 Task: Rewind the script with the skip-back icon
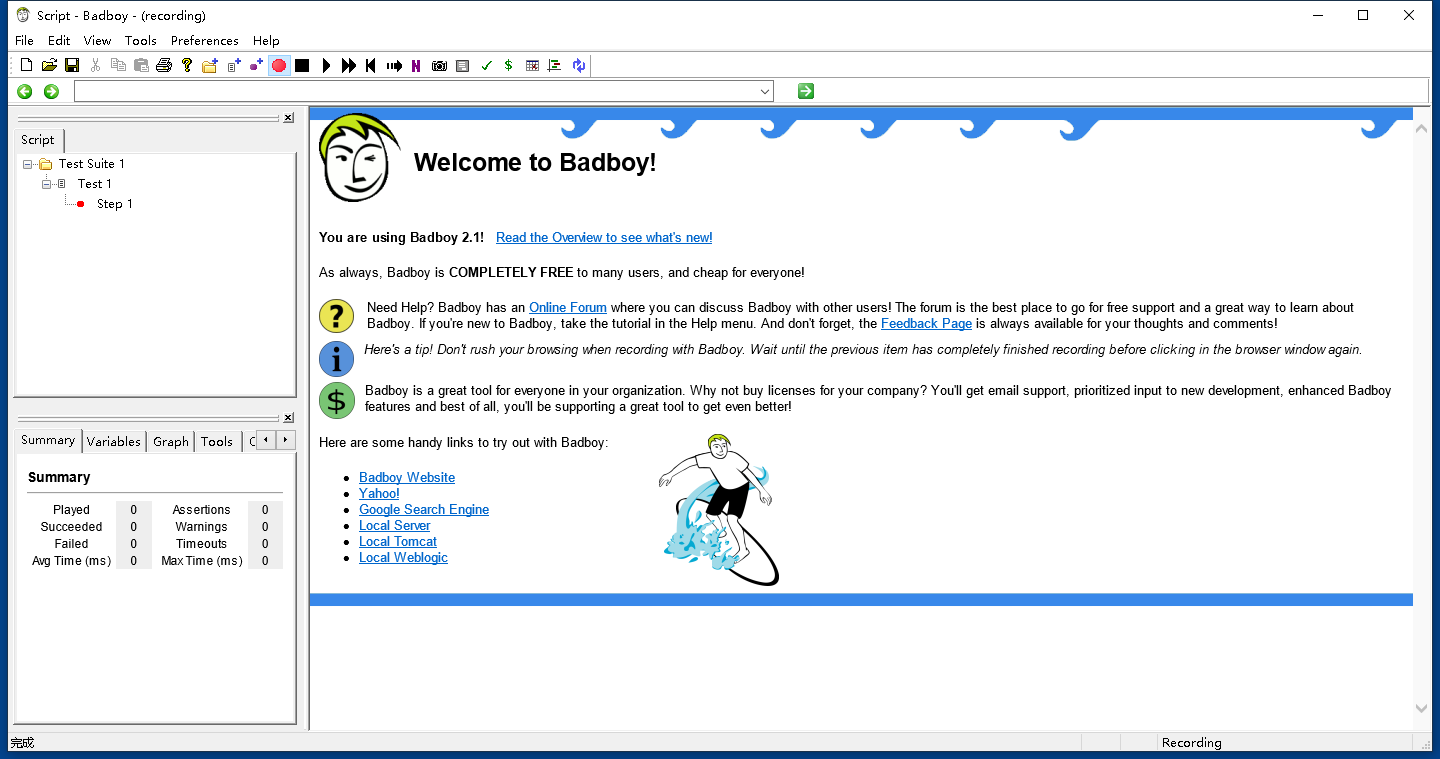(x=371, y=66)
